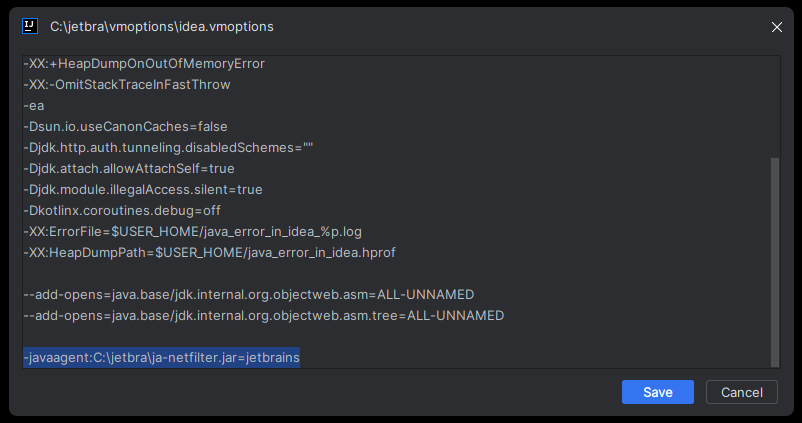This screenshot has width=802, height=423.
Task: Place cursor on the javaagent ja-netfilter line
Action: (162, 357)
